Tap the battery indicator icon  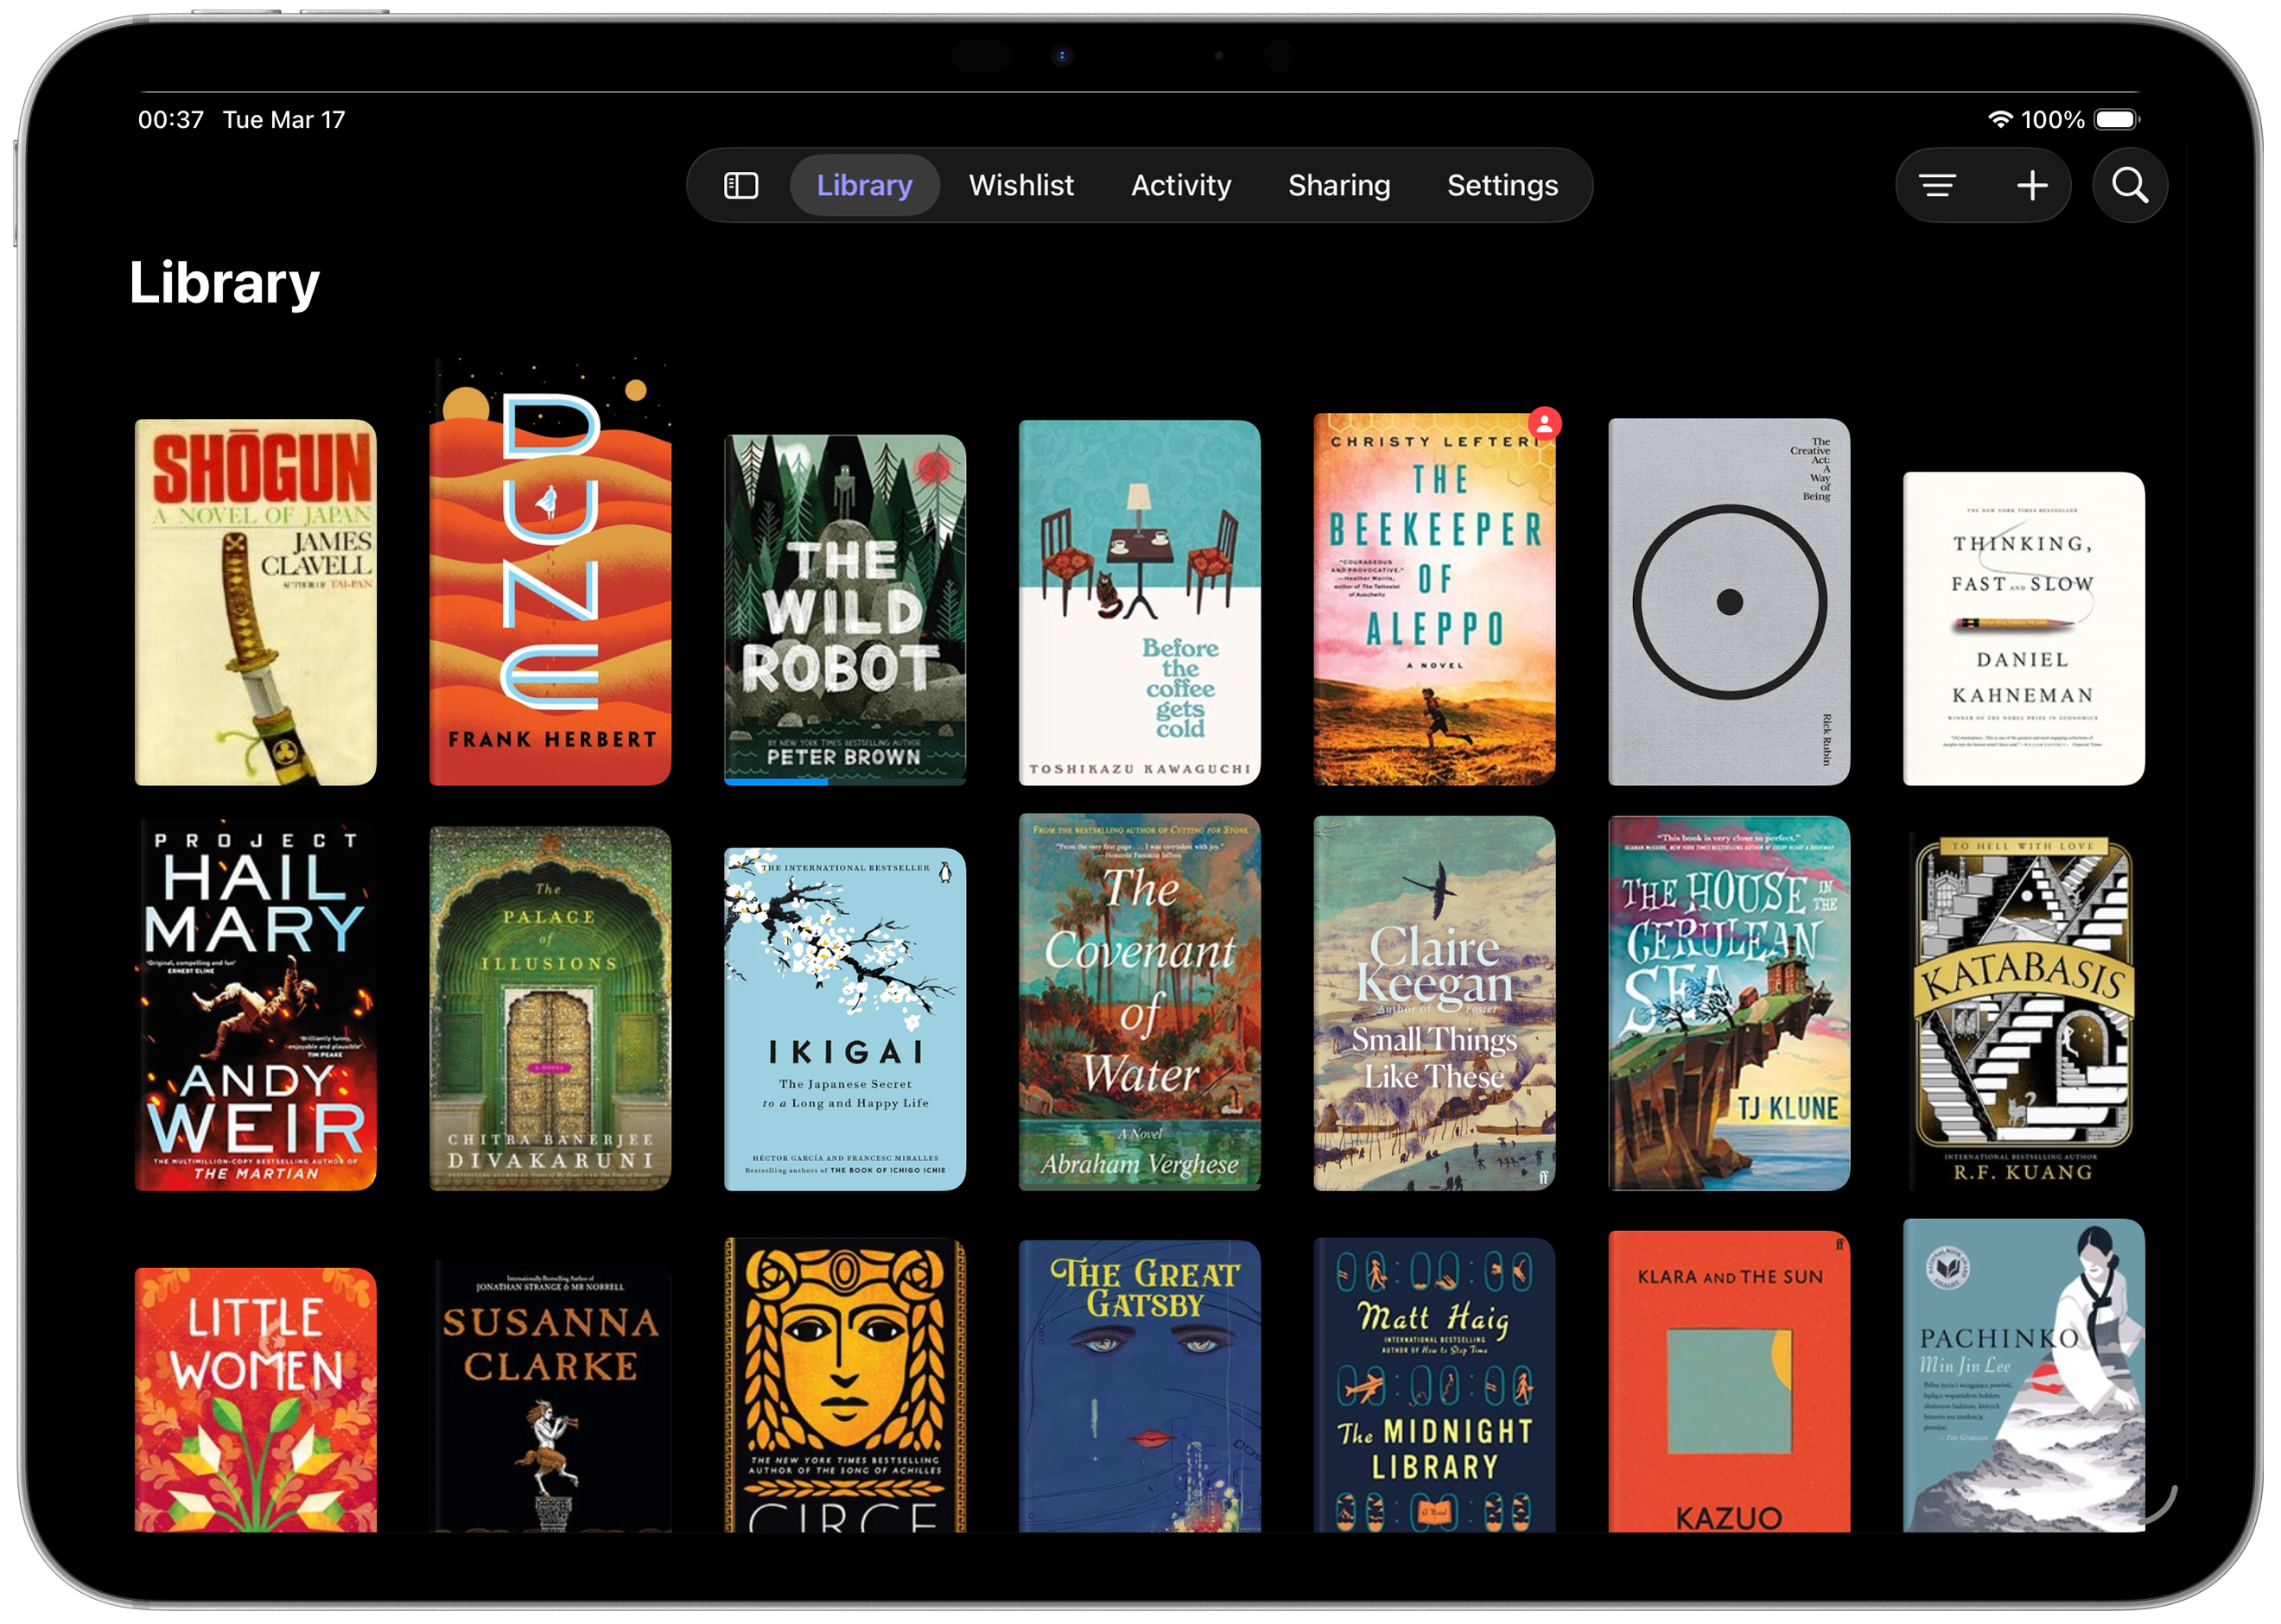point(2116,120)
